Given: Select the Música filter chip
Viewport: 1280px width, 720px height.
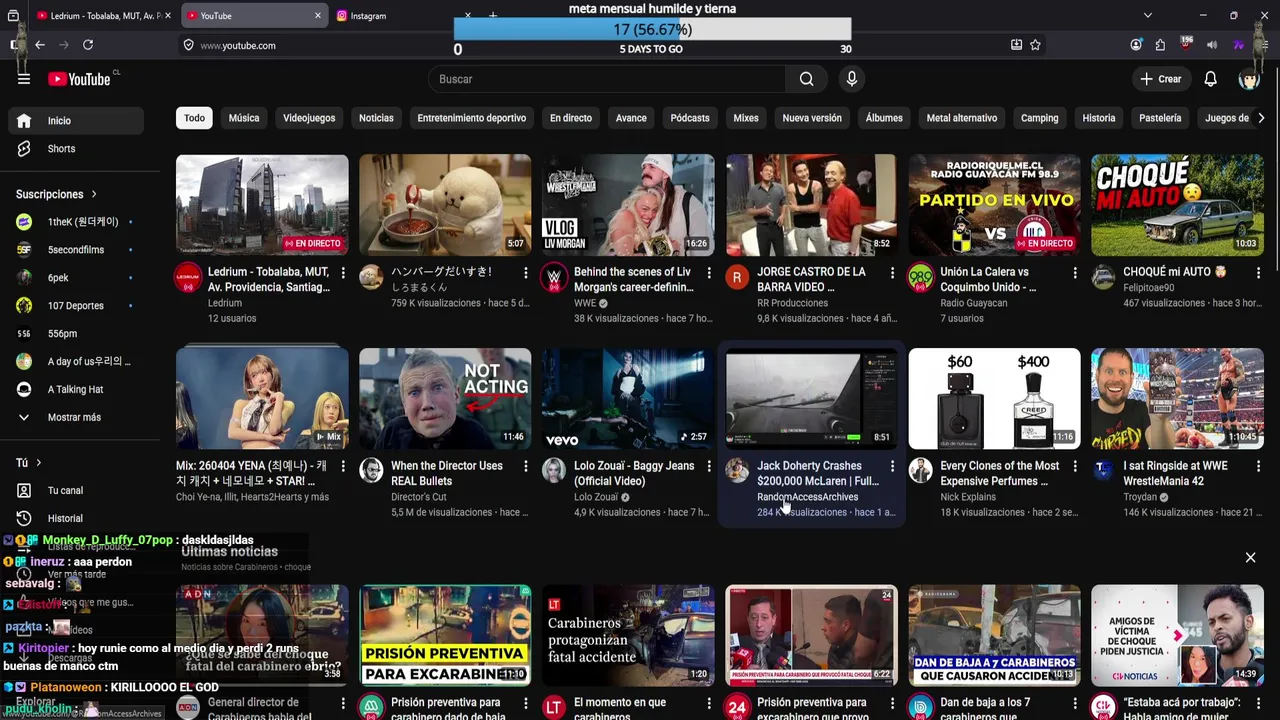Looking at the screenshot, I should (x=244, y=118).
